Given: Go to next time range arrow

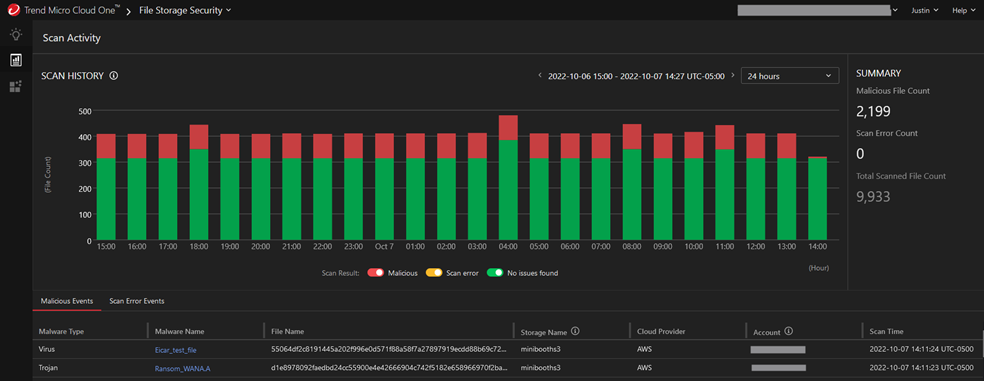Looking at the screenshot, I should (x=732, y=75).
